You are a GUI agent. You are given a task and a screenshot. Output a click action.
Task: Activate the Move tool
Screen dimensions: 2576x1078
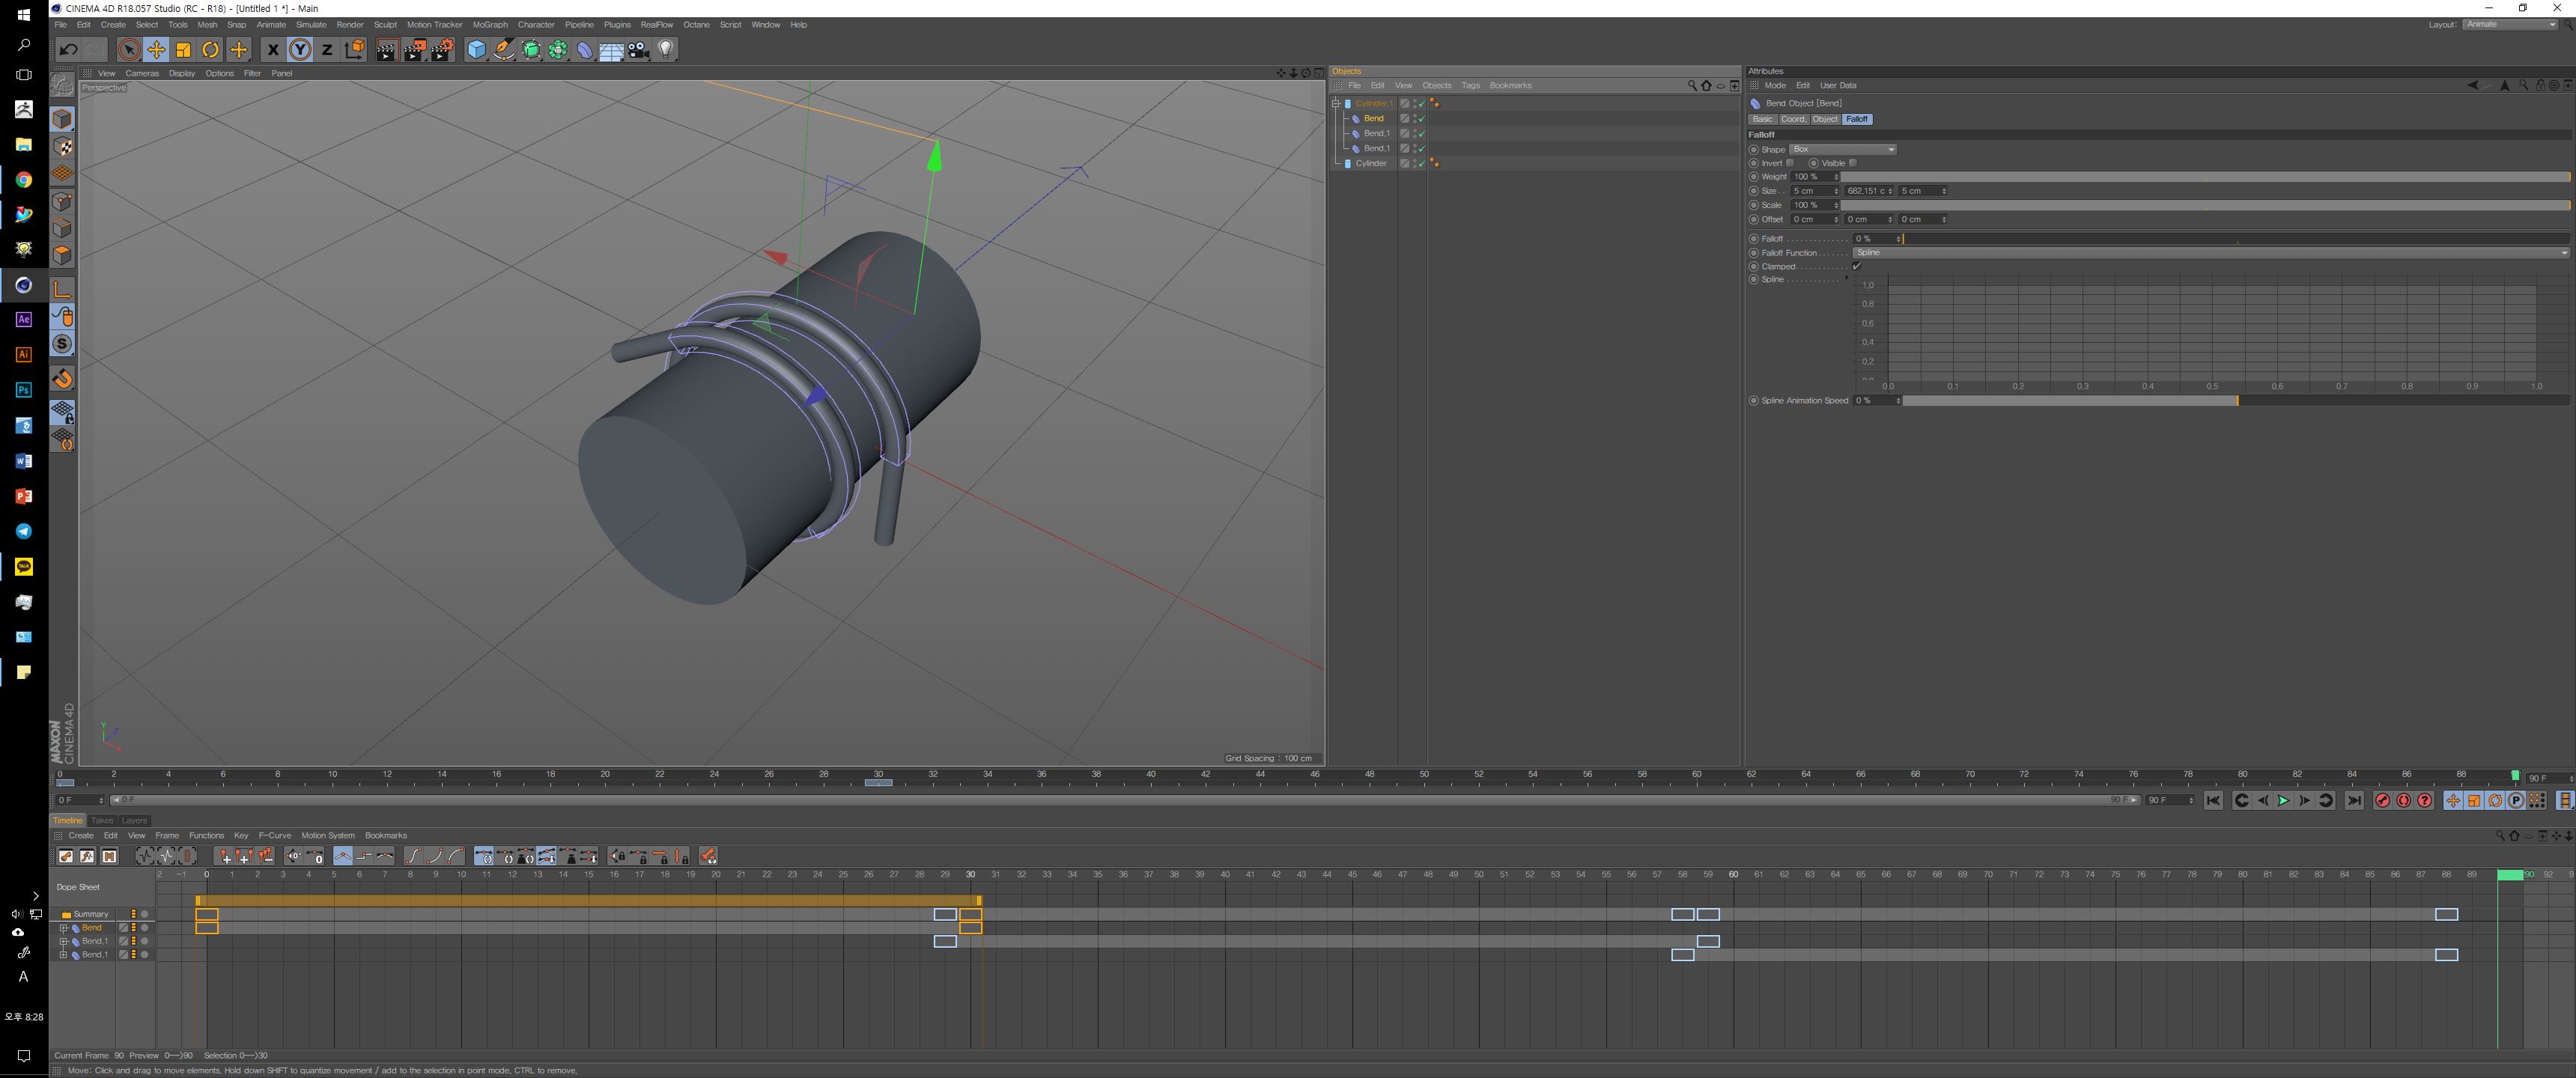coord(156,50)
